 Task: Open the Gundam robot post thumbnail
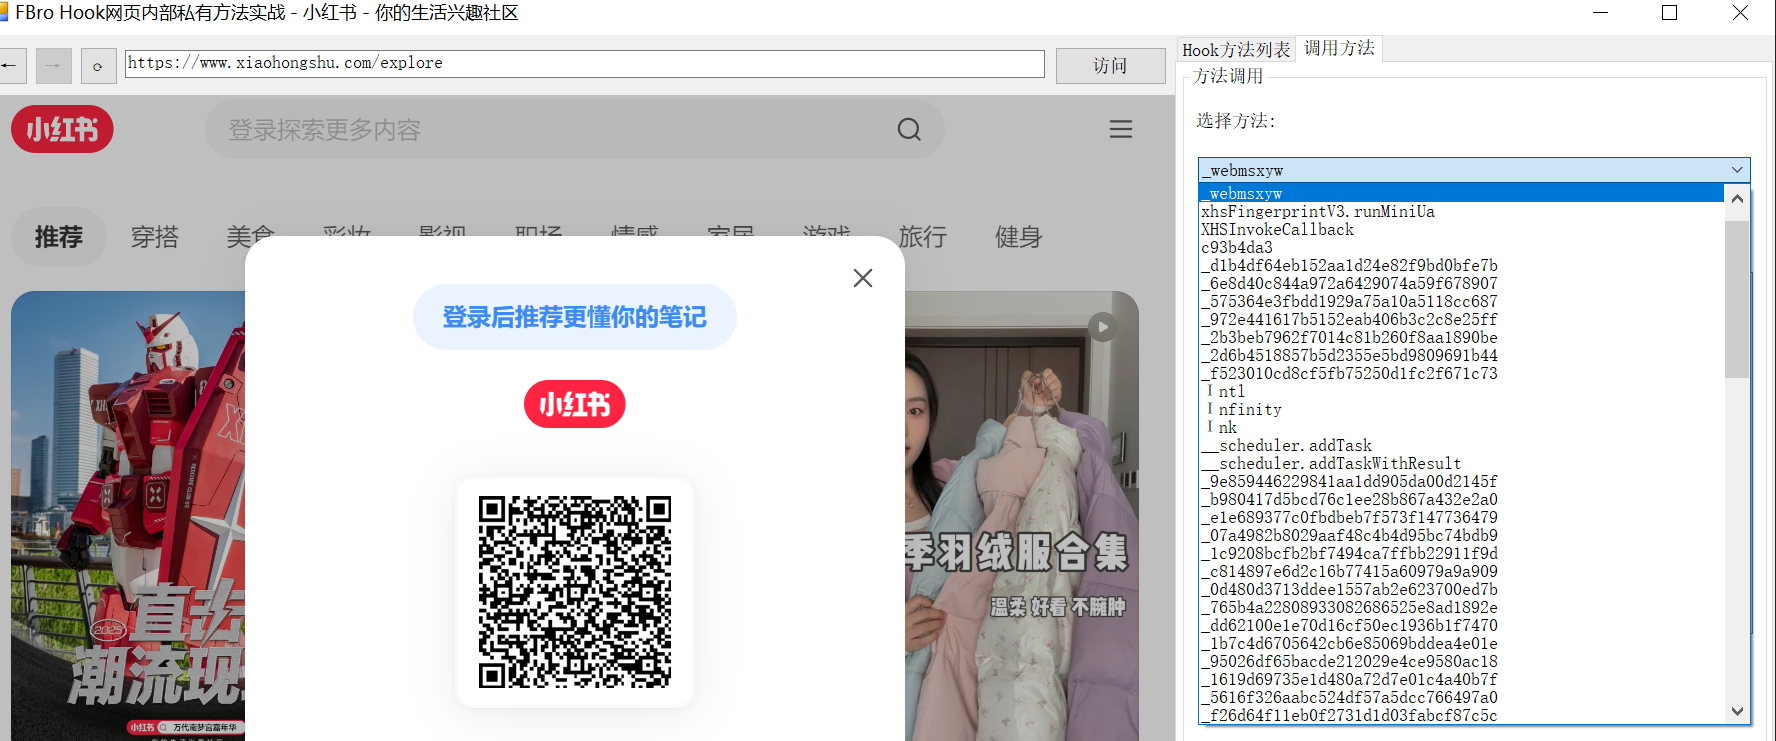pyautogui.click(x=128, y=516)
